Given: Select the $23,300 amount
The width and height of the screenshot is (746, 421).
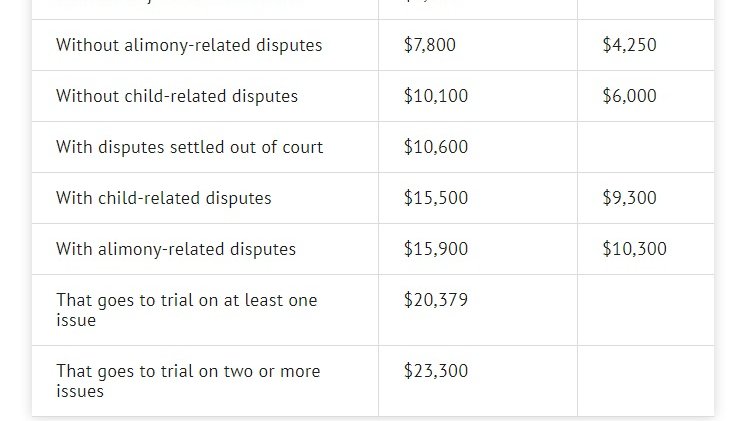Looking at the screenshot, I should 435,371.
